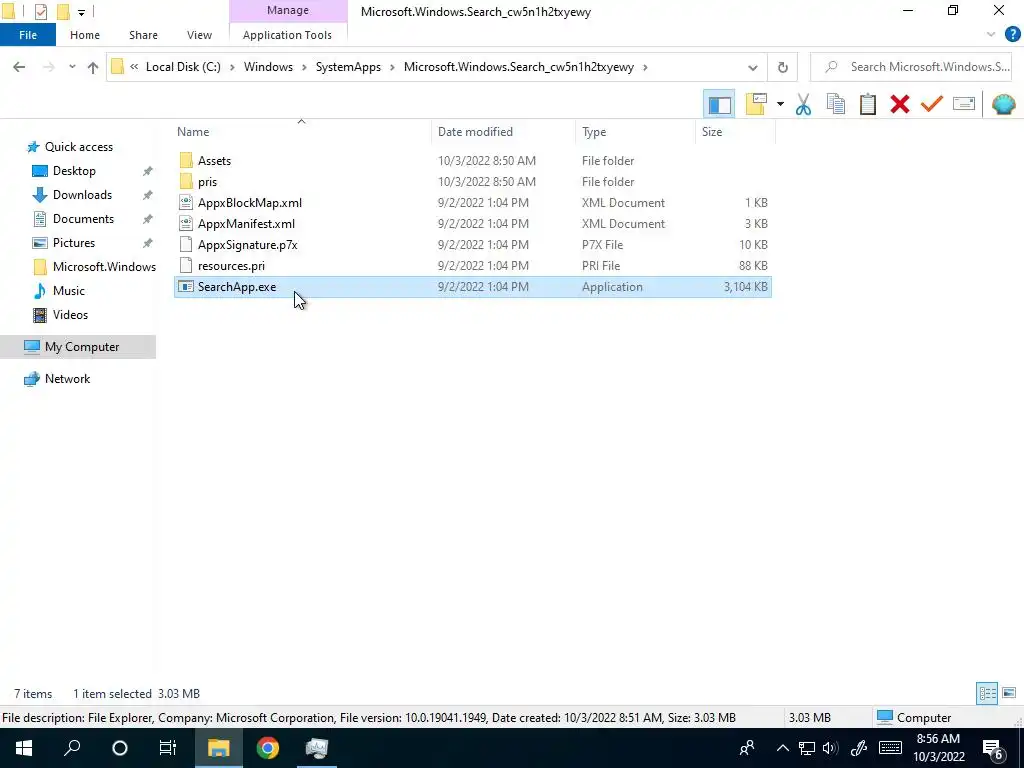Screen dimensions: 1024x768
Task: Click the SearchApp.exe application icon
Action: point(186,287)
